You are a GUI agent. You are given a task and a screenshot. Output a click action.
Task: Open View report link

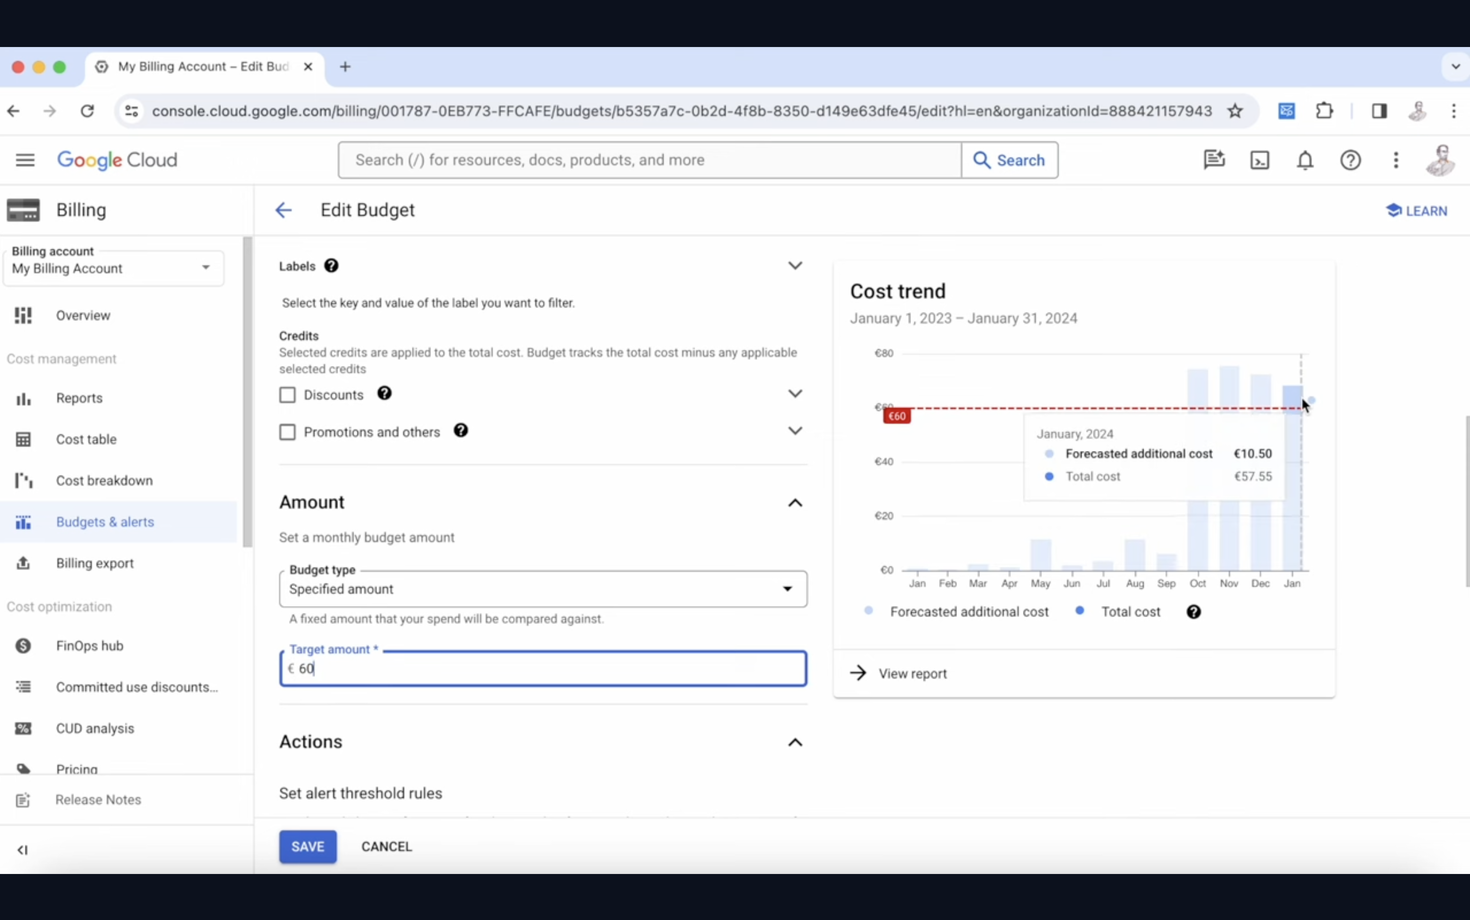pos(898,674)
